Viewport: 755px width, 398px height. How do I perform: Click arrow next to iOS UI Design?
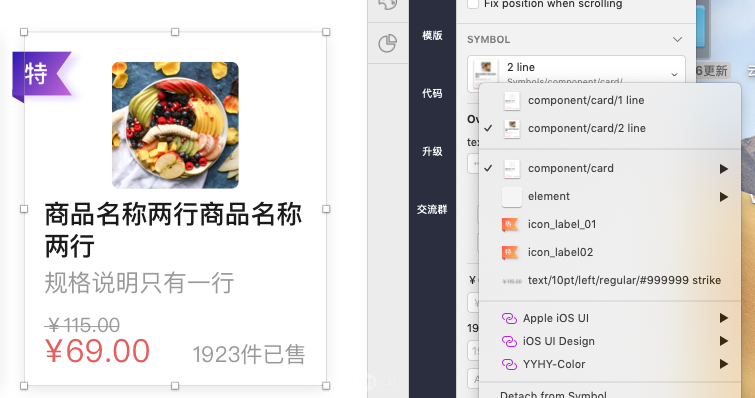[x=724, y=341]
